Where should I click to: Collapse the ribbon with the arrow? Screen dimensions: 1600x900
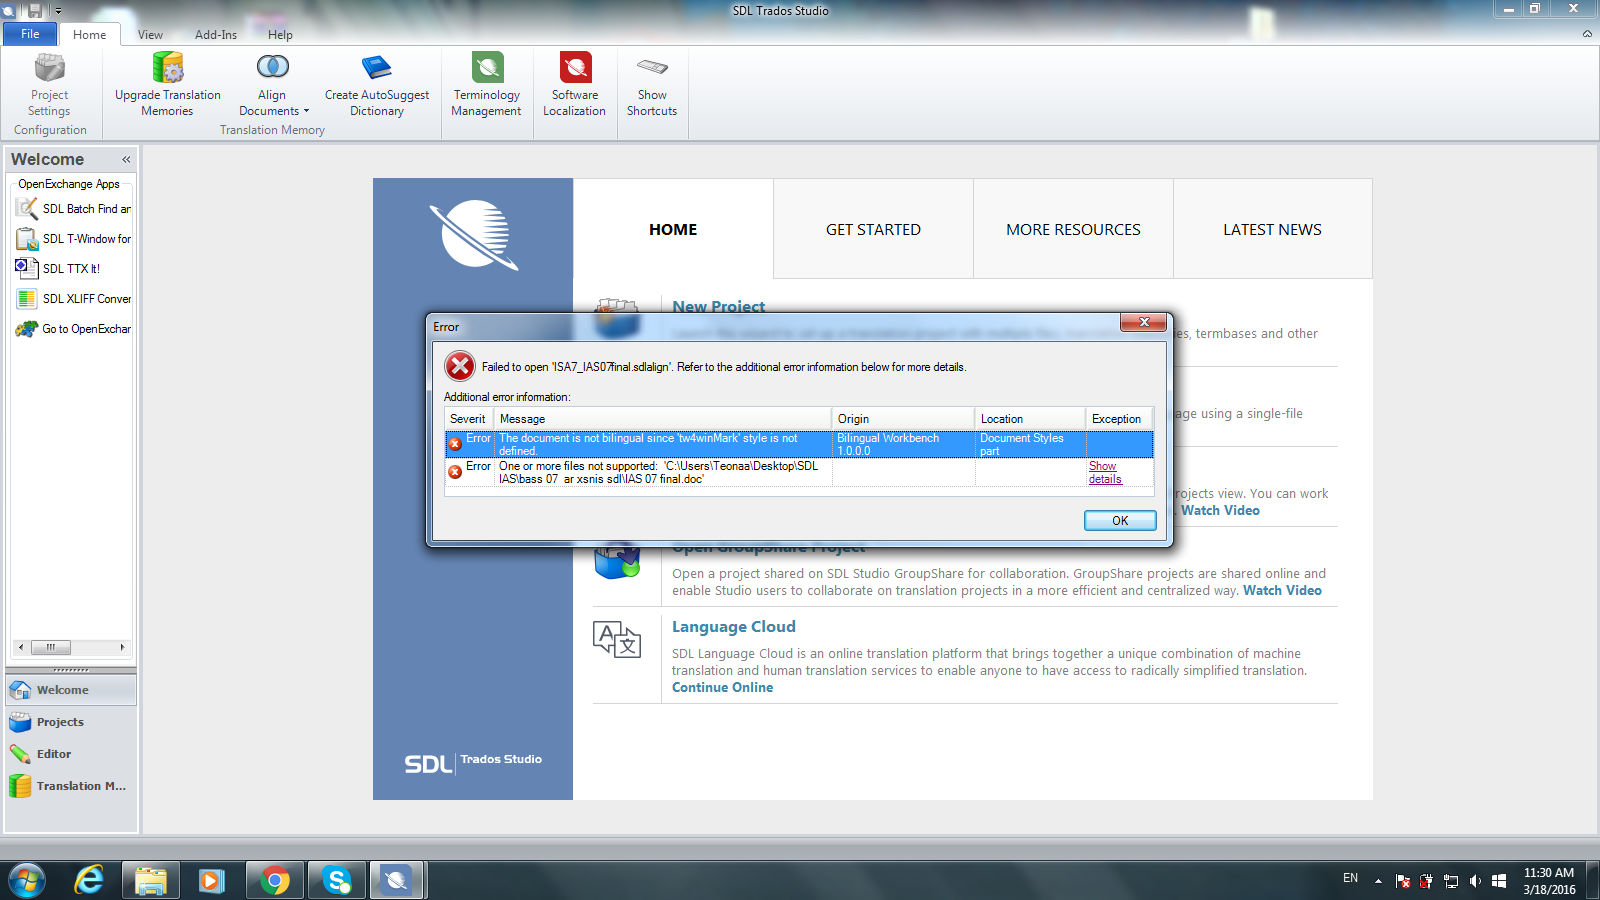click(x=1587, y=34)
